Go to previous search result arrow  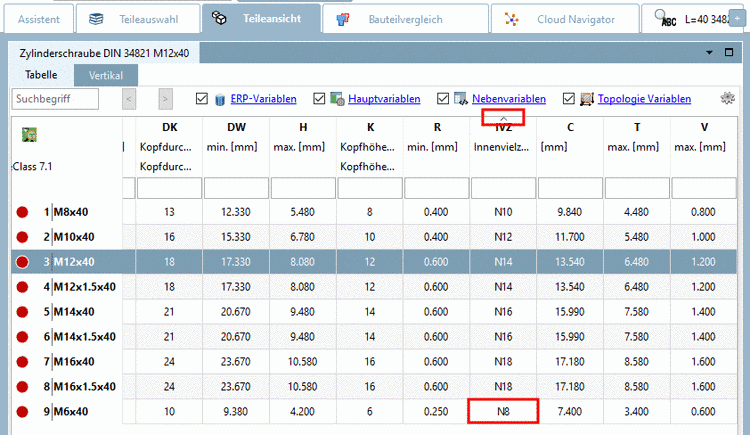click(129, 99)
